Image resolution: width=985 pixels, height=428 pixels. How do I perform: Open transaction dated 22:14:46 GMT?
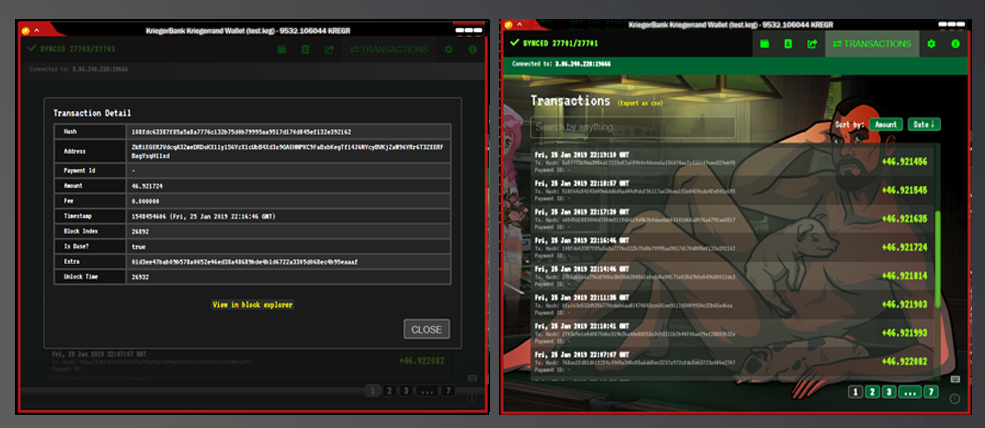click(731, 276)
